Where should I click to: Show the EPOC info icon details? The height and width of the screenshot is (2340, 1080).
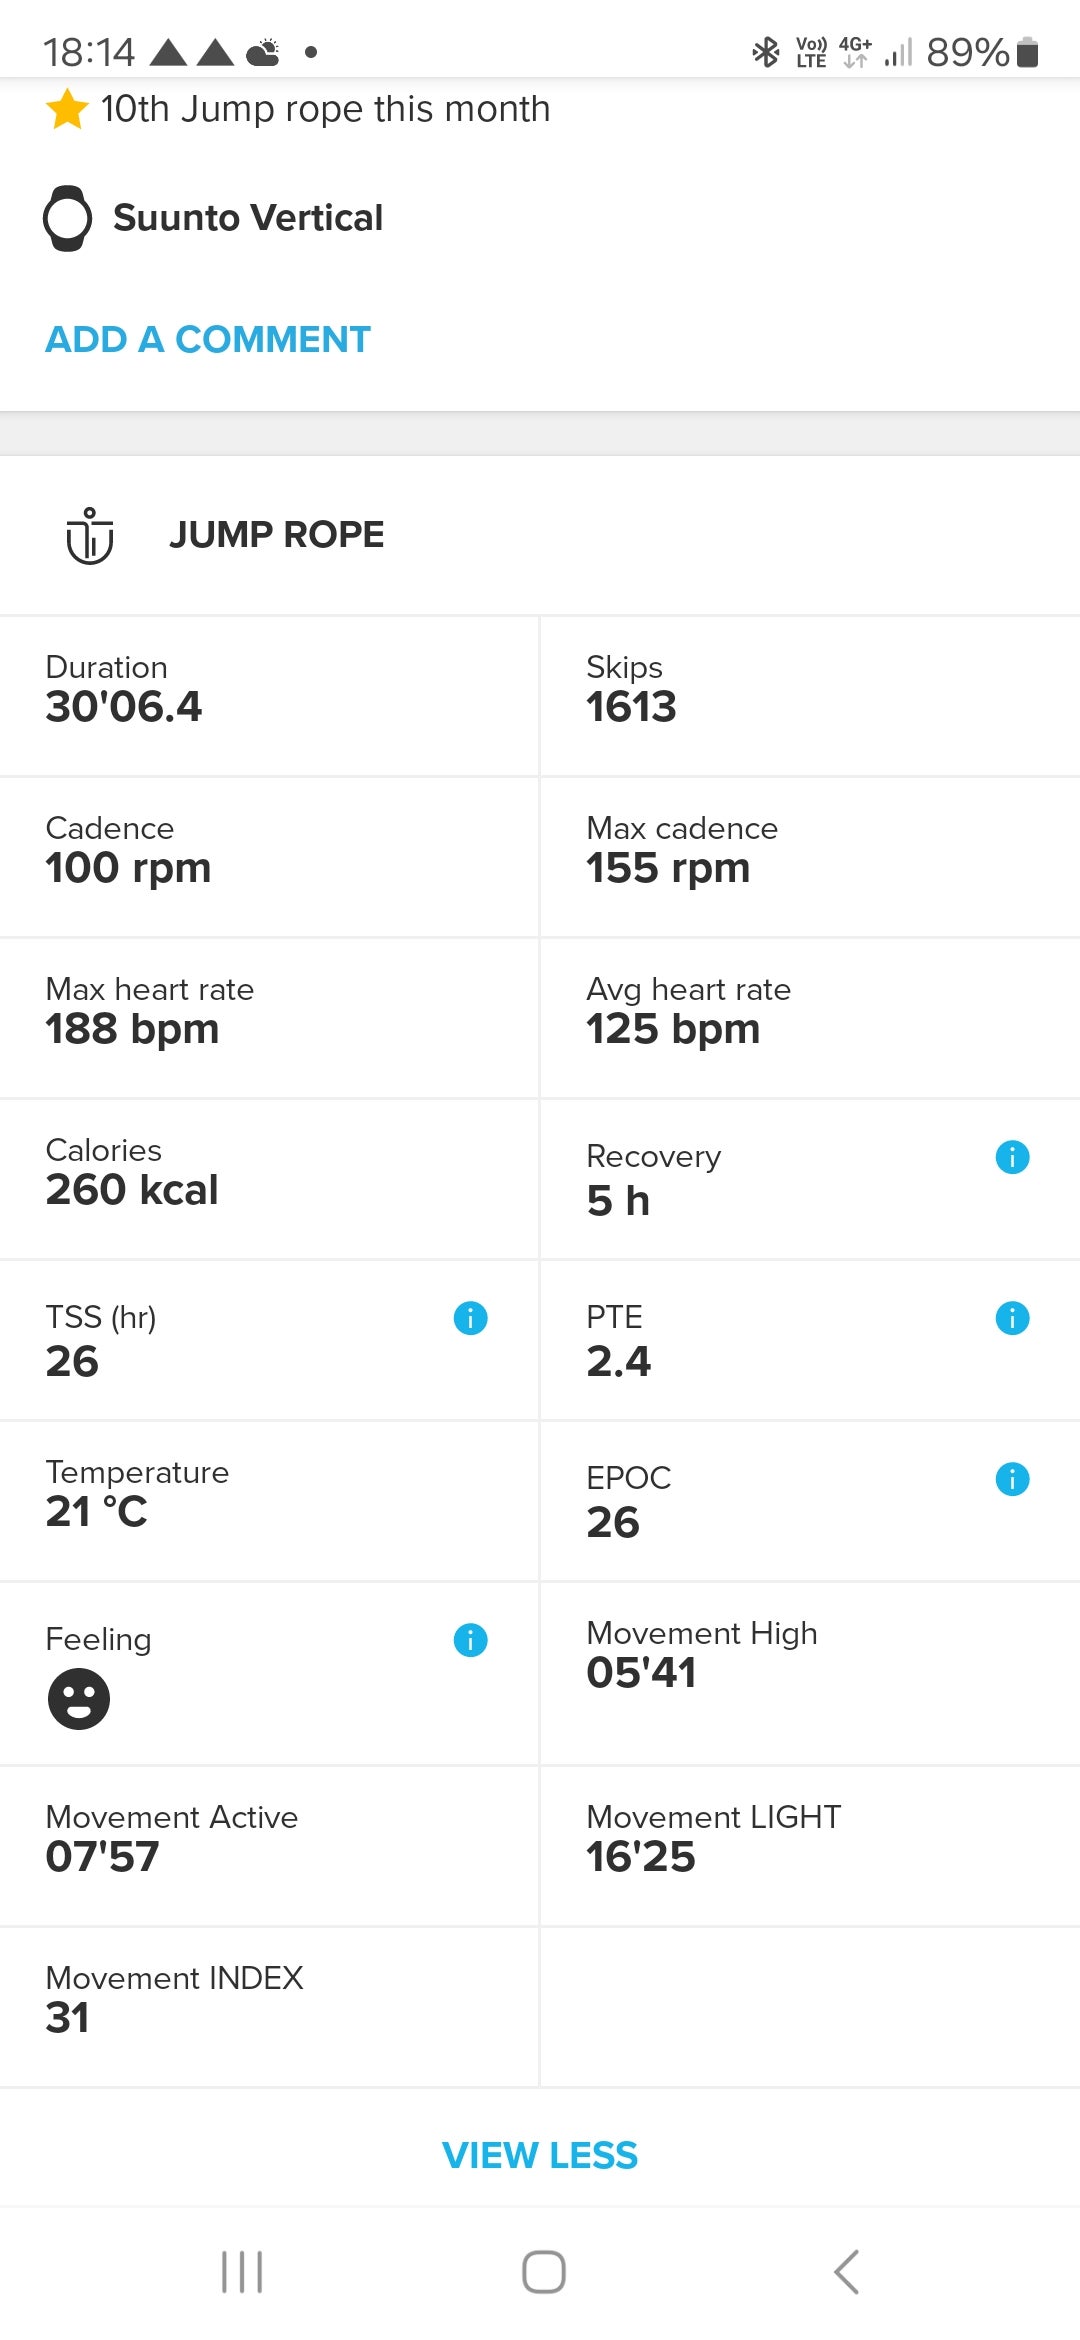(1012, 1479)
